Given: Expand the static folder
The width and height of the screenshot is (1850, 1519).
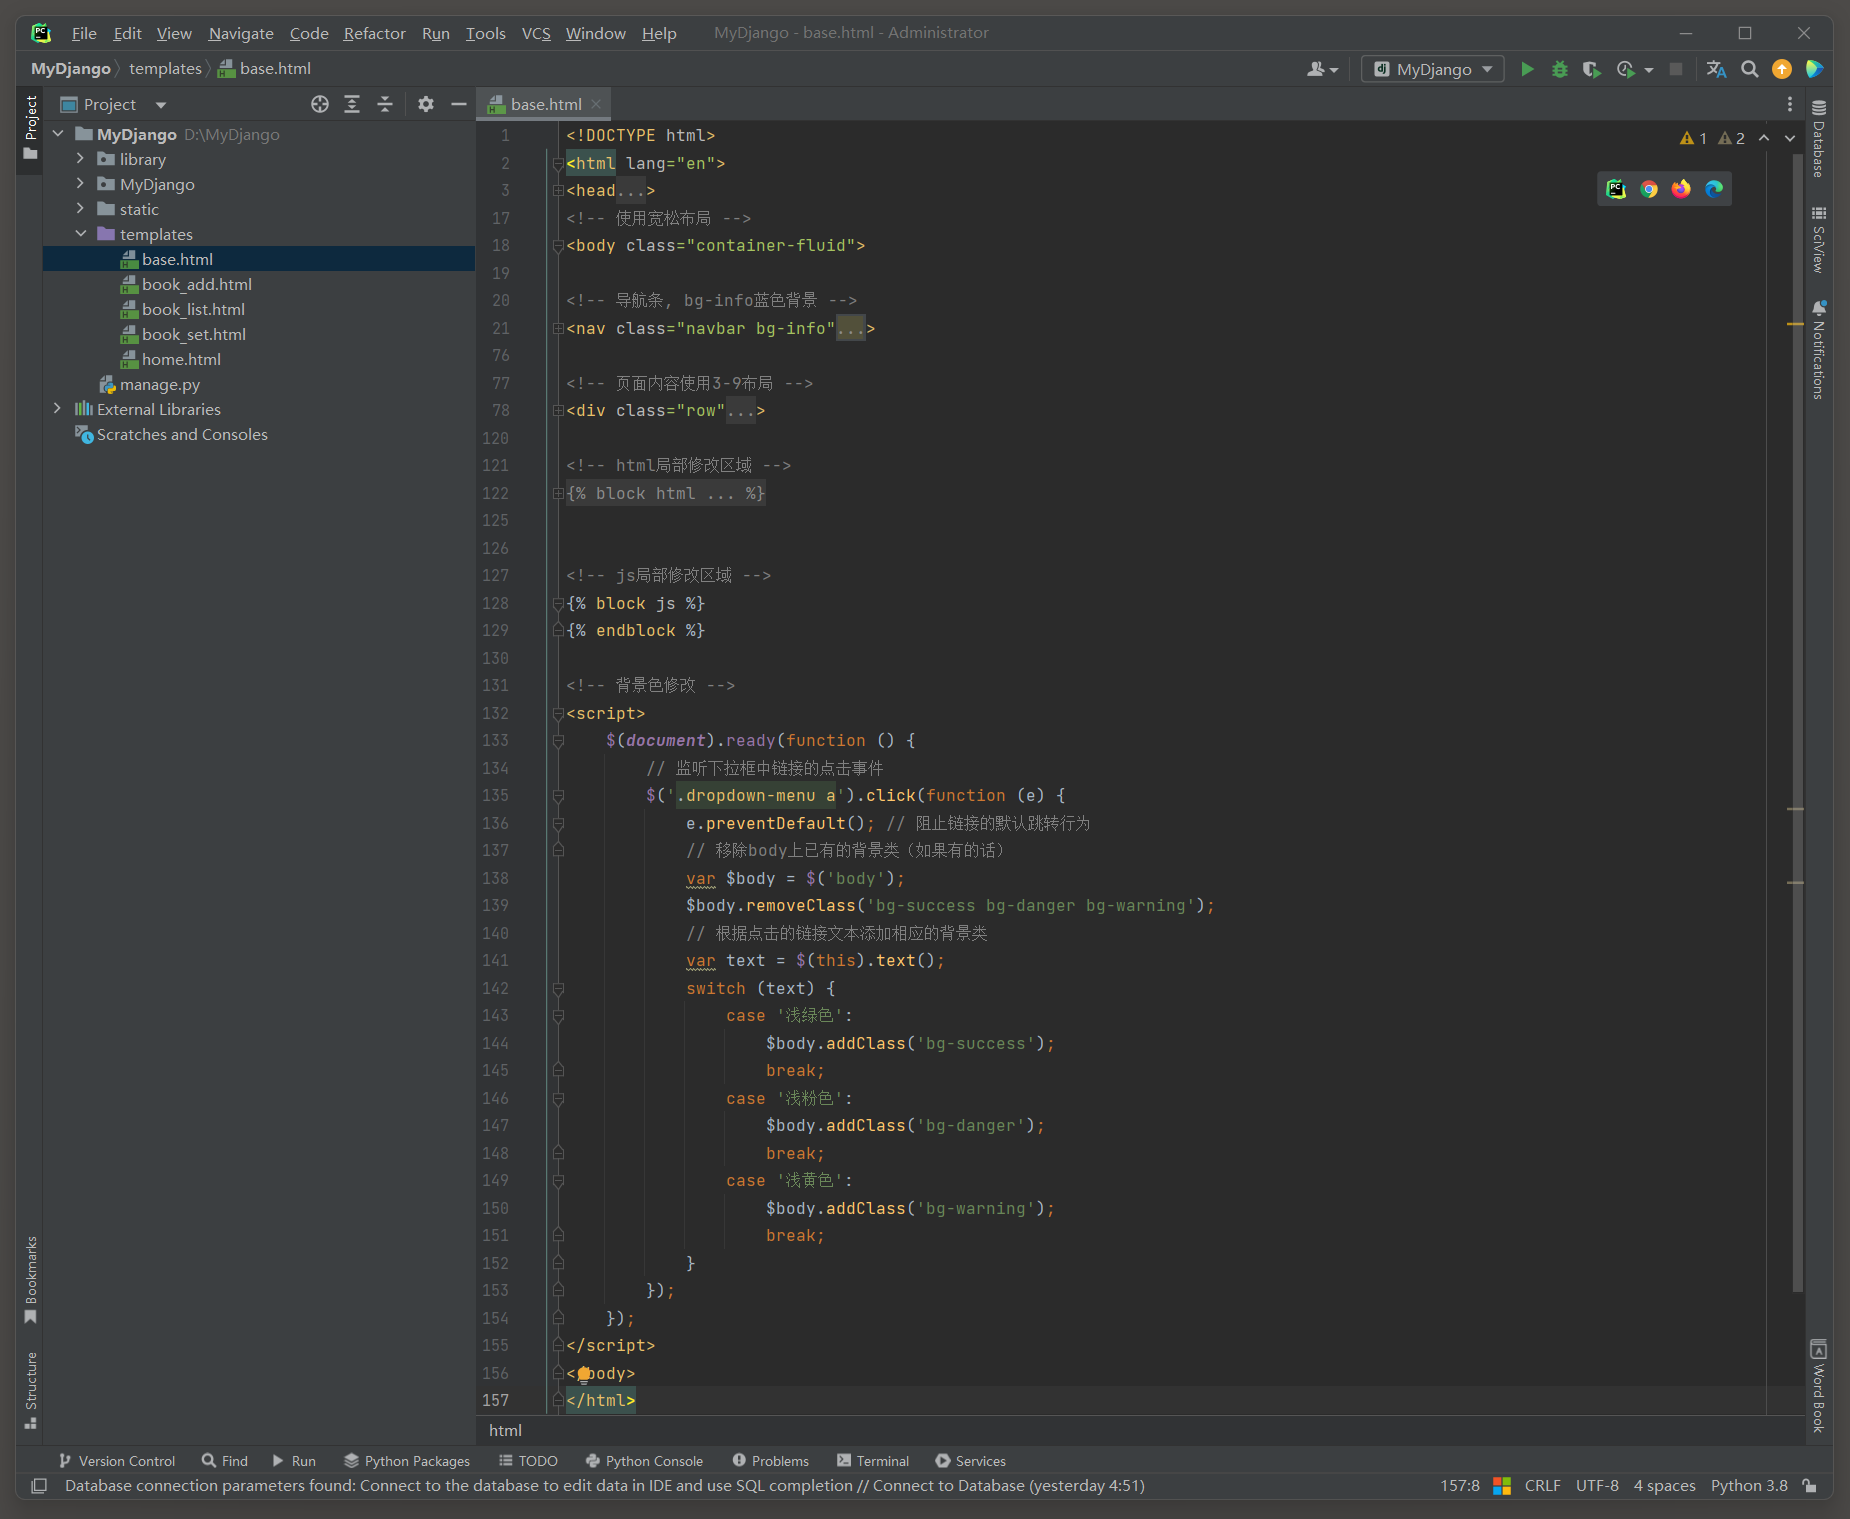Looking at the screenshot, I should pos(80,209).
